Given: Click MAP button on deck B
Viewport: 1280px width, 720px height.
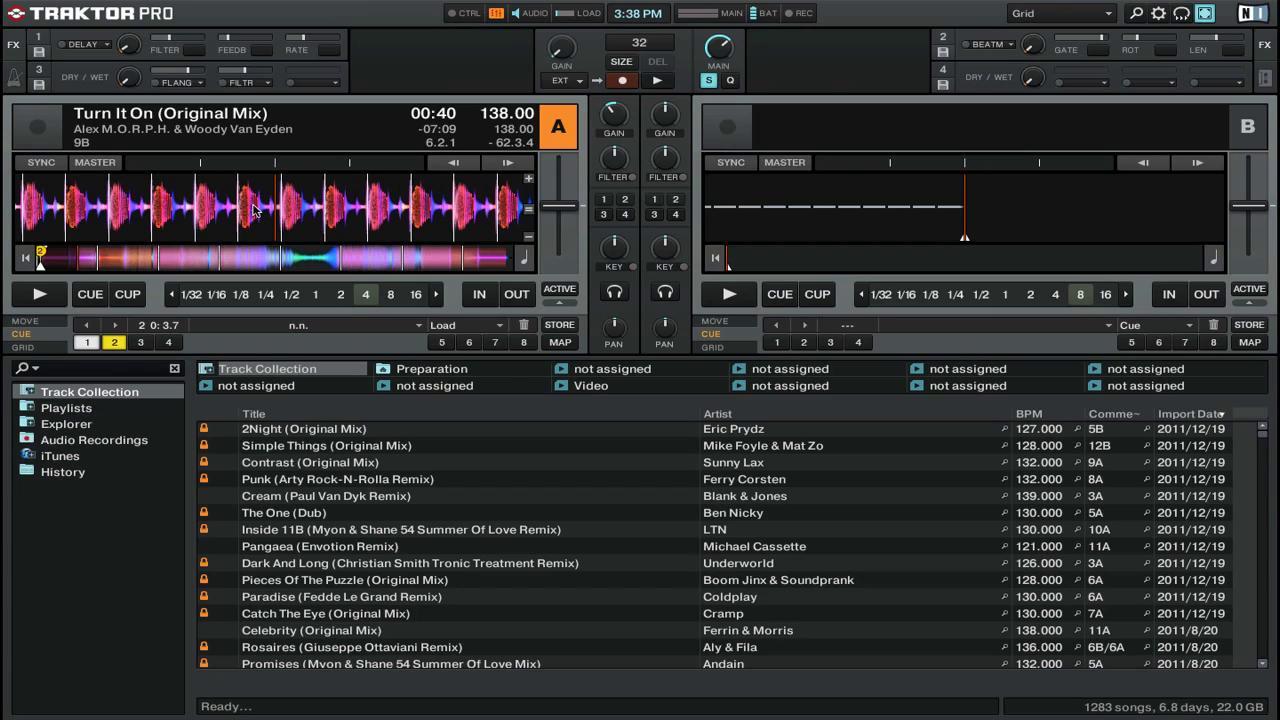Looking at the screenshot, I should (x=1249, y=342).
